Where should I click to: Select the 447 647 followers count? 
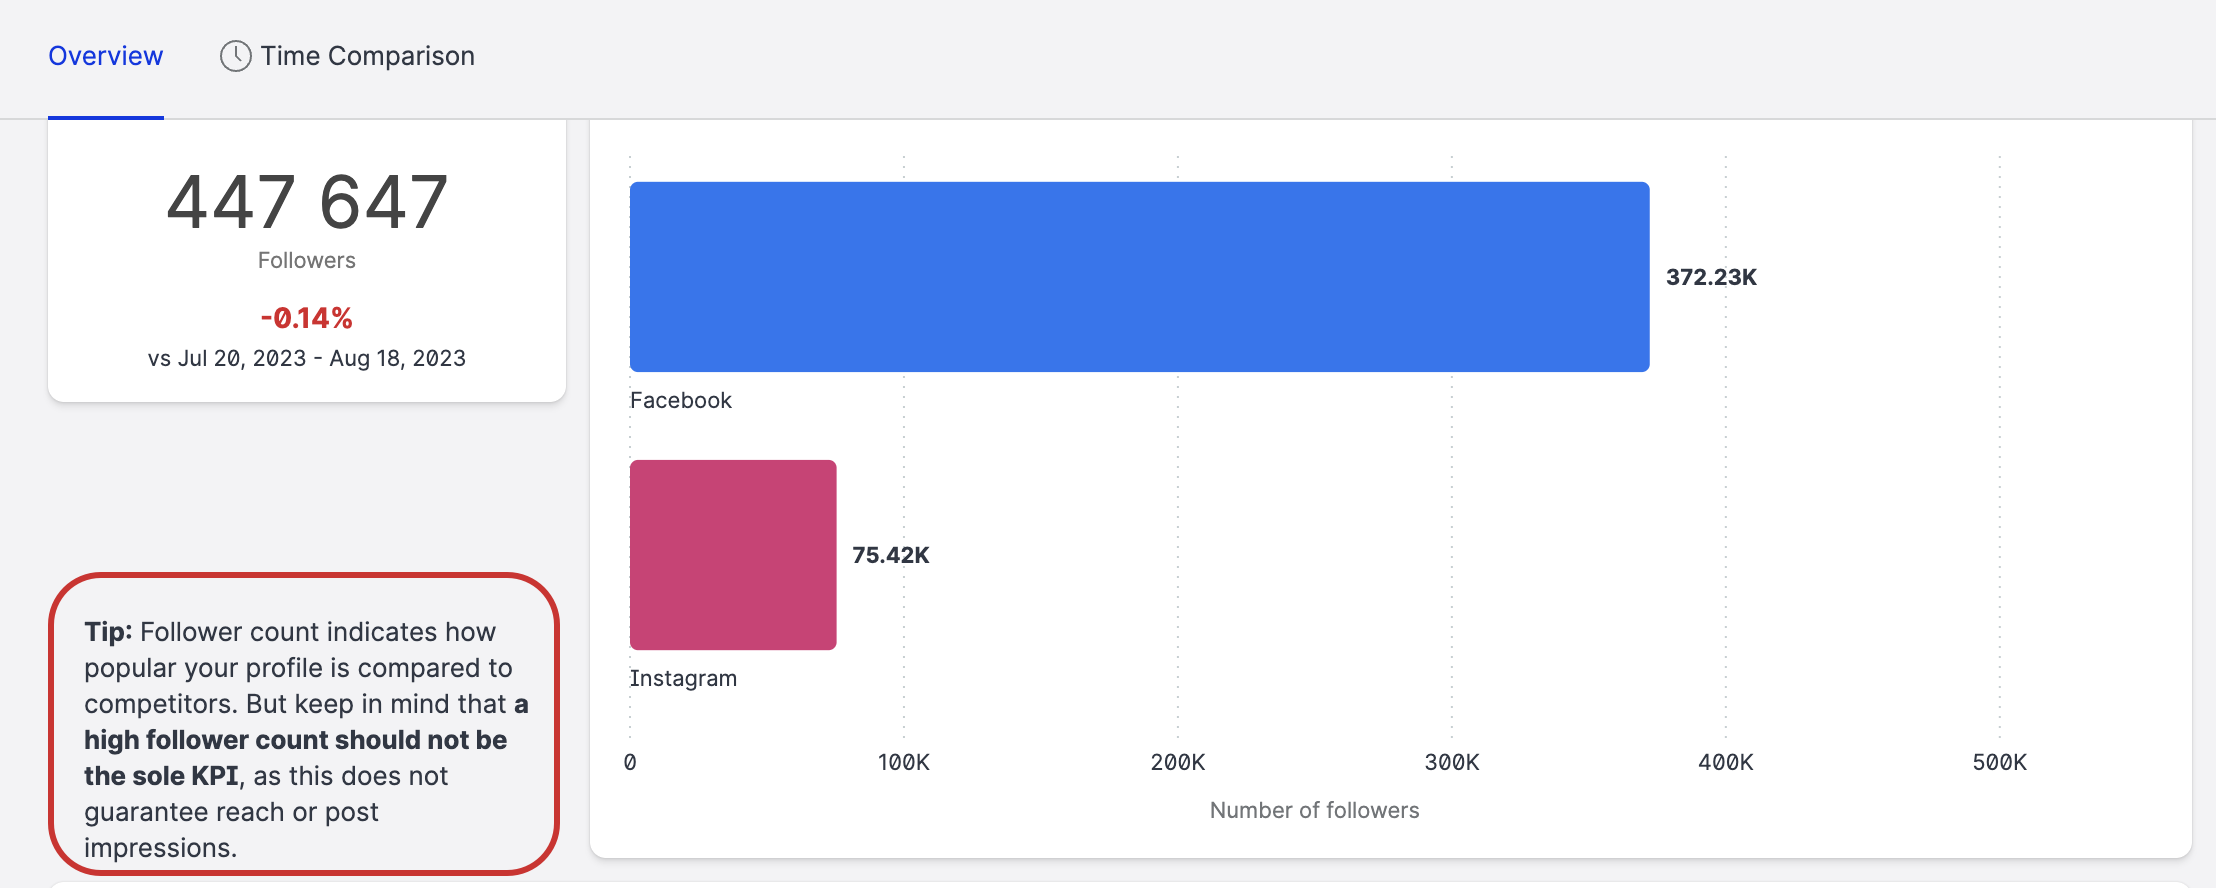(x=306, y=203)
